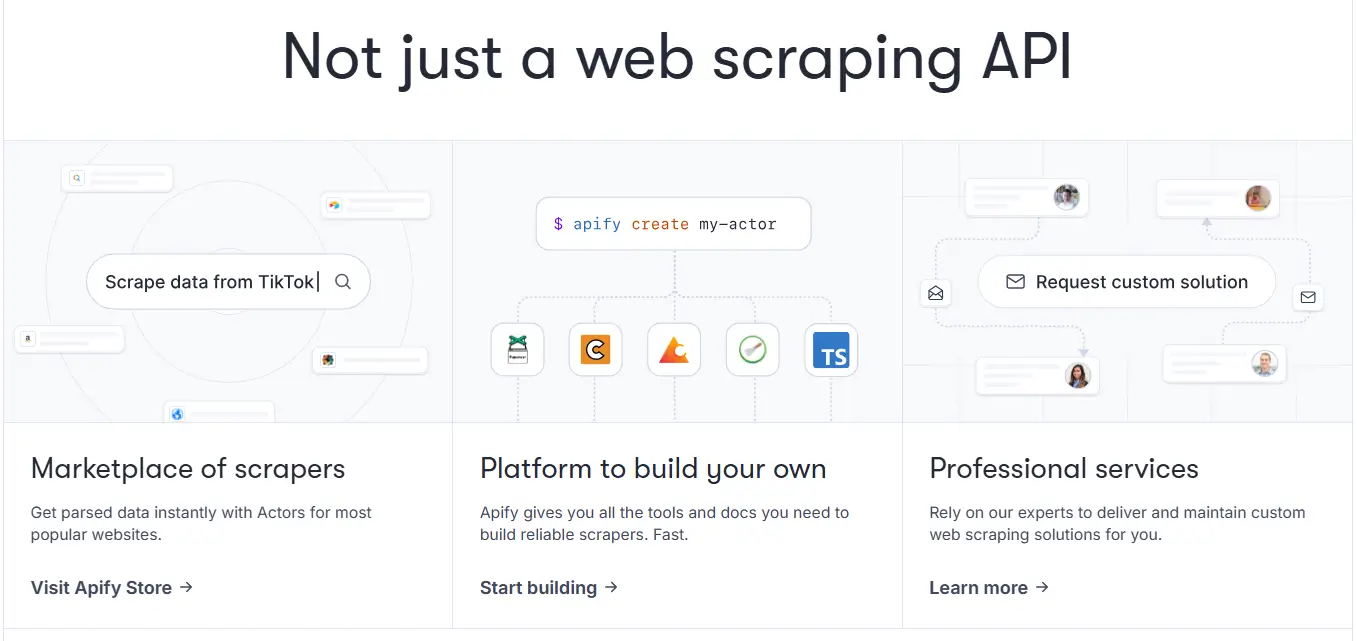Select the Puppeteer icon
1357x641 pixels.
(517, 350)
